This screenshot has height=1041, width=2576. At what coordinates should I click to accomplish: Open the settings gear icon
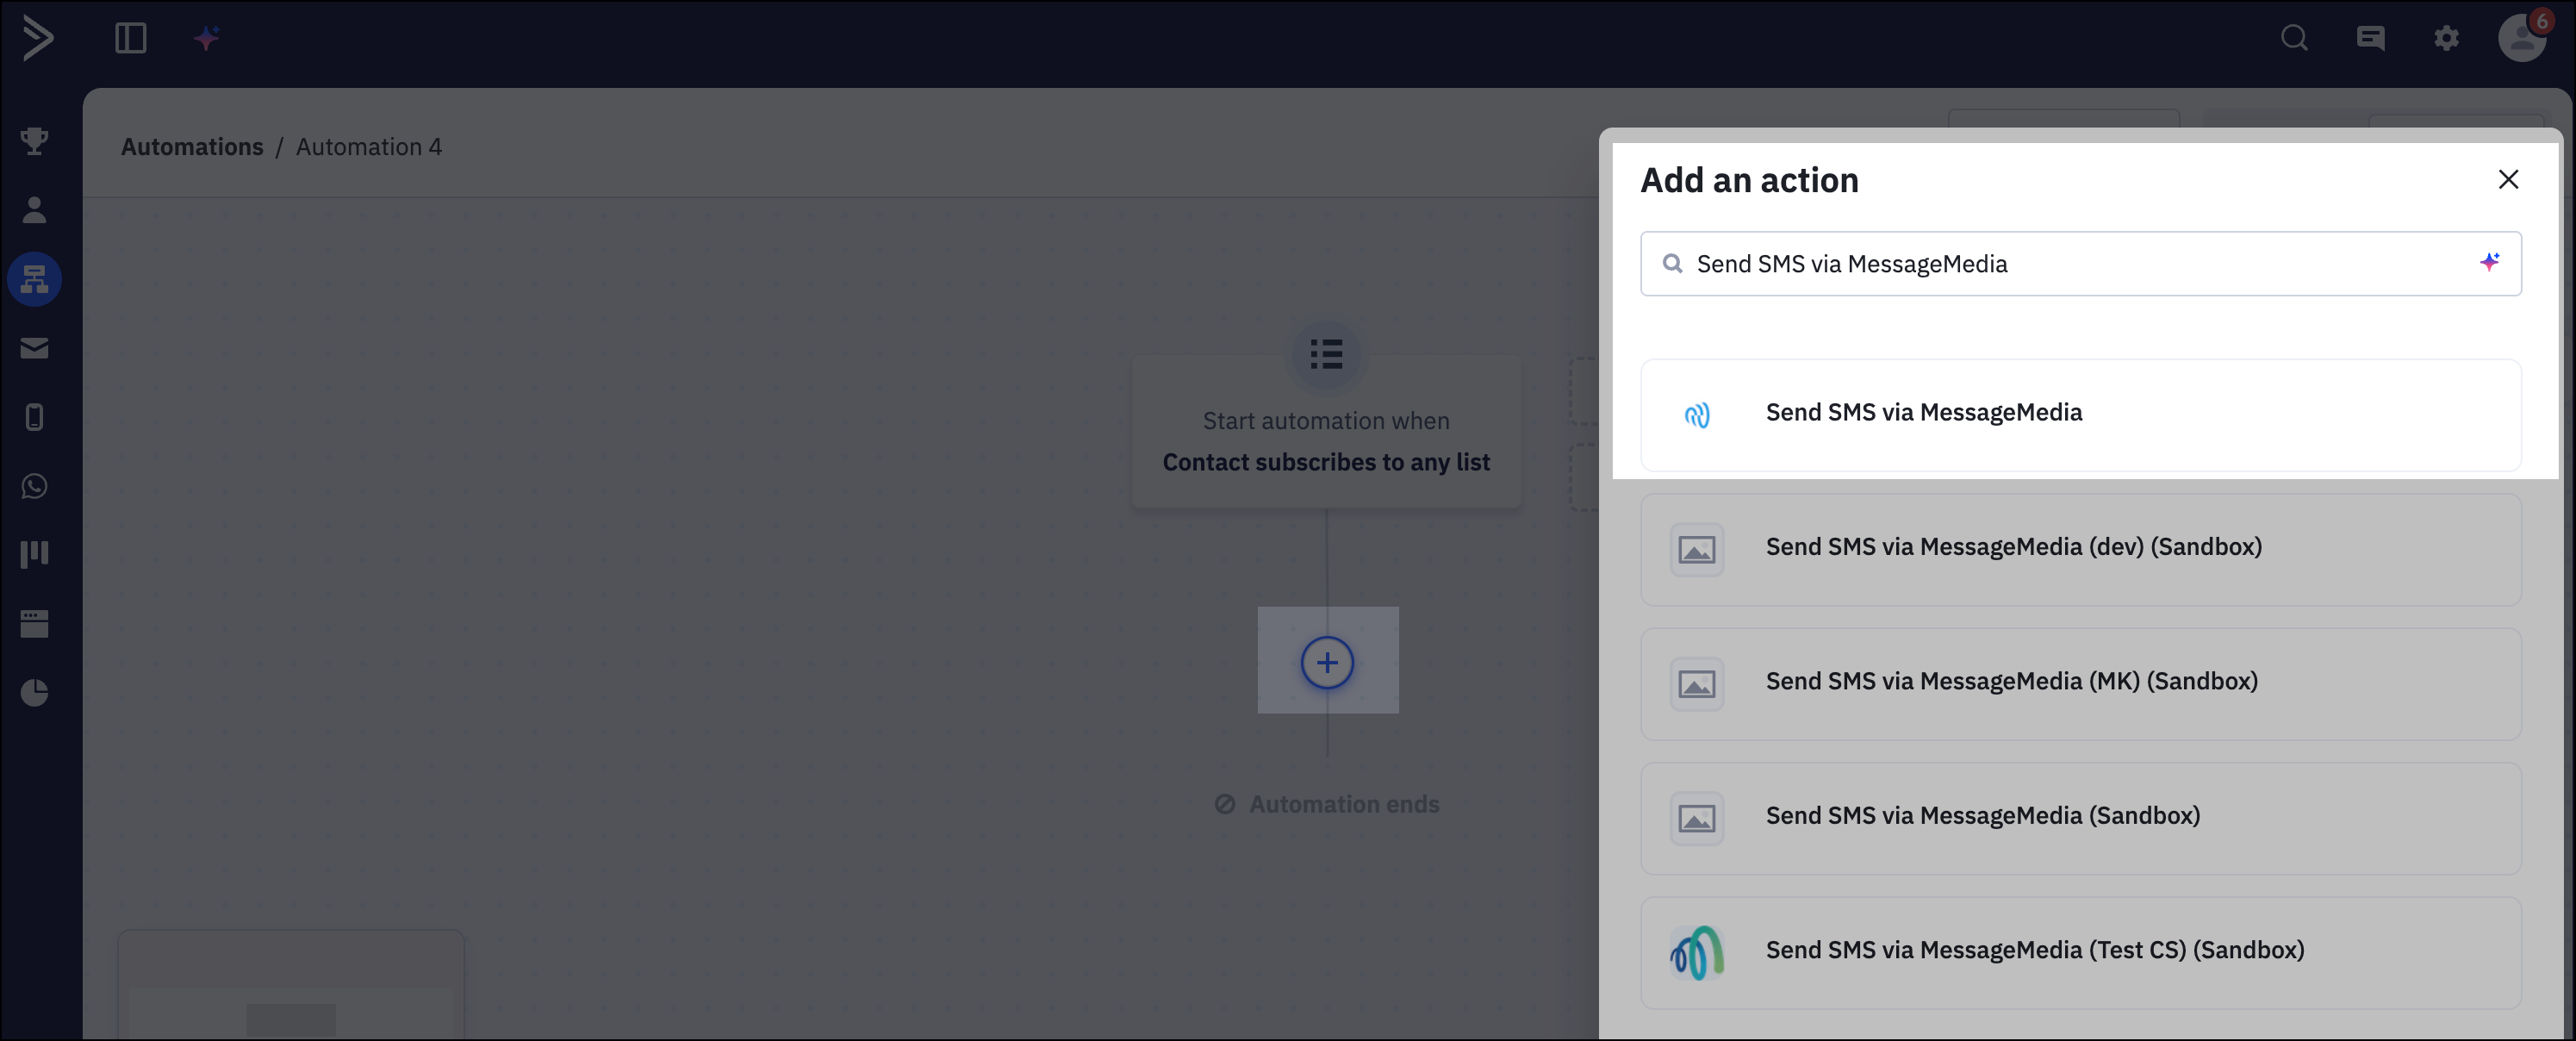click(x=2446, y=39)
